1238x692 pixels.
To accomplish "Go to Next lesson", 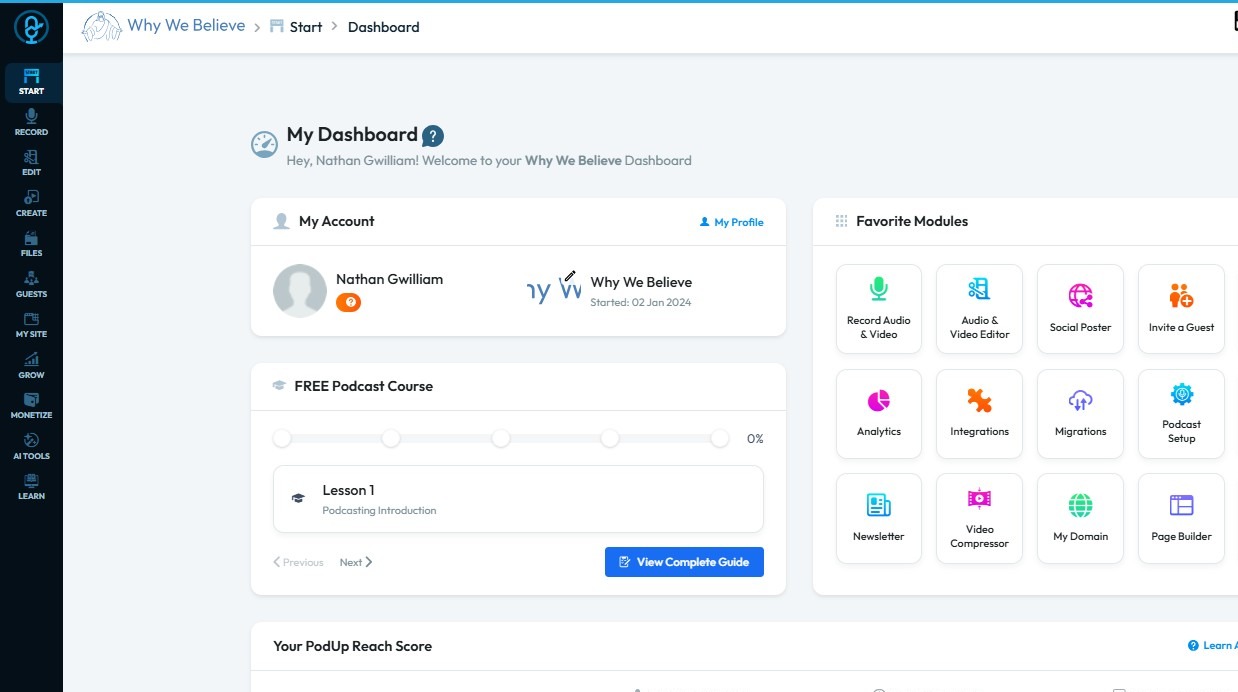I will tap(356, 562).
